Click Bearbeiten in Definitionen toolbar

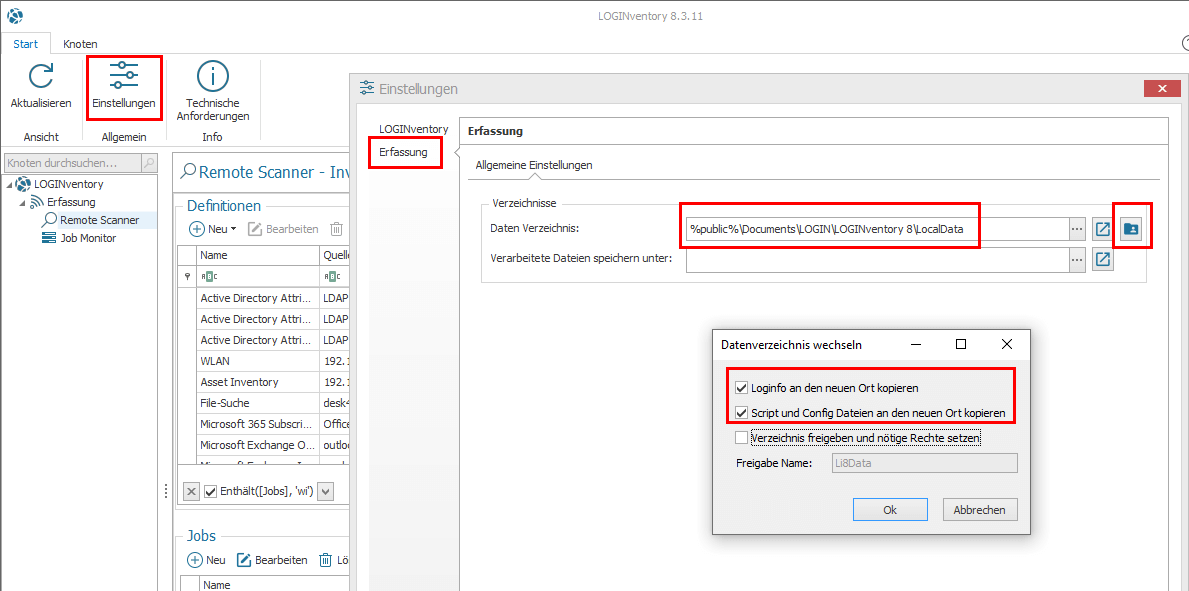(x=282, y=228)
